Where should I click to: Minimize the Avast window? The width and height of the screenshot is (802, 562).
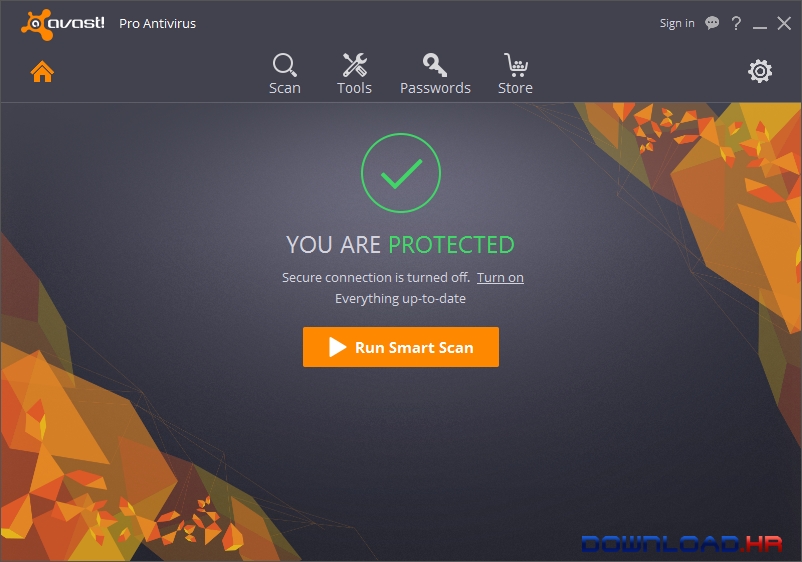[x=760, y=24]
